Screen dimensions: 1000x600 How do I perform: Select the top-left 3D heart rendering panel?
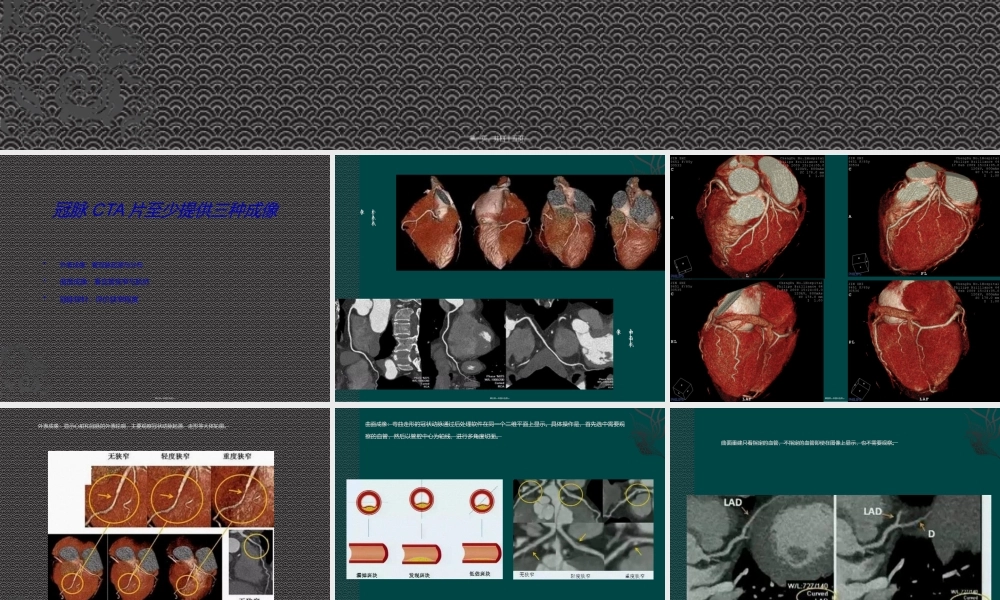757,216
